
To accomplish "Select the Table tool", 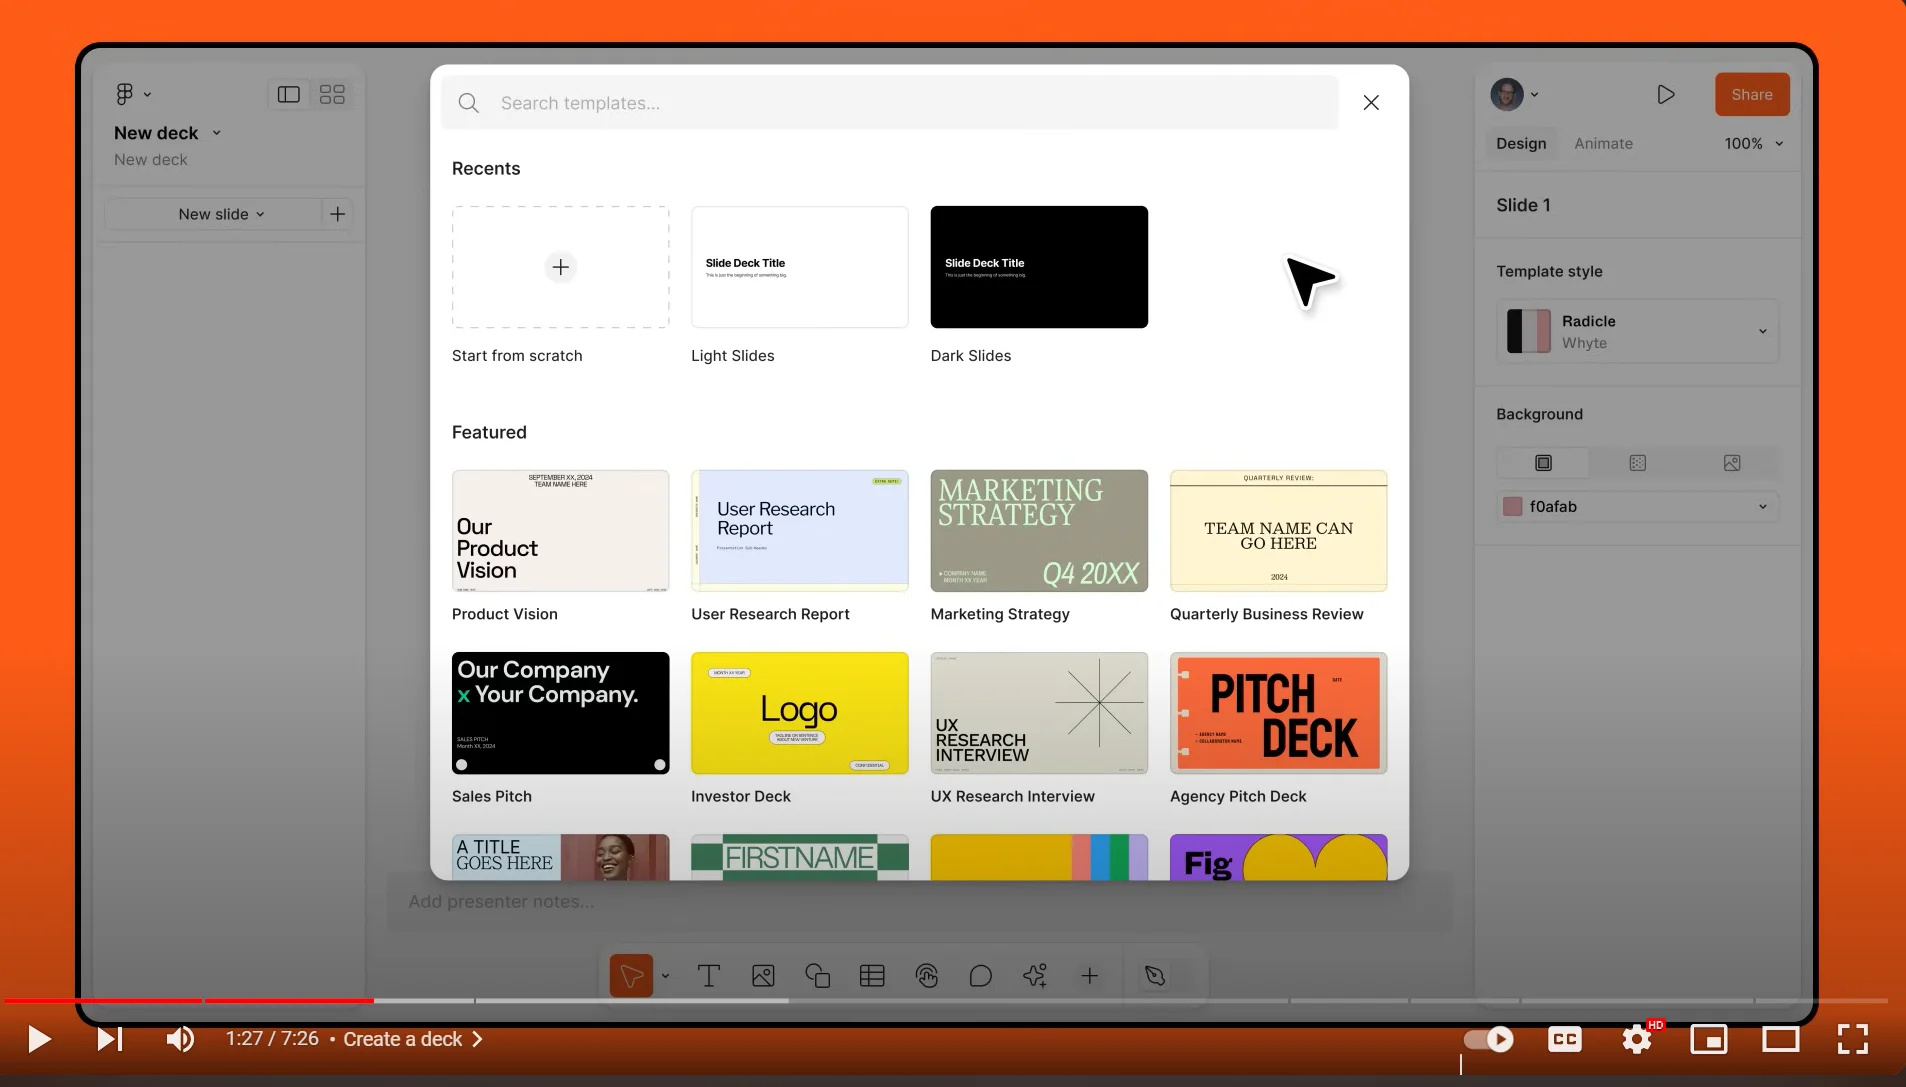I will click(x=872, y=976).
